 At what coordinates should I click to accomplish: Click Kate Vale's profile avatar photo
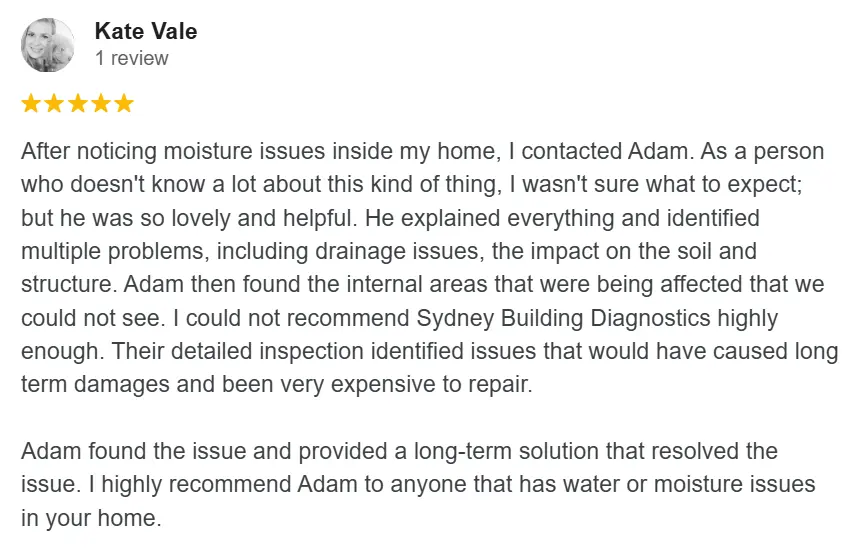(47, 45)
